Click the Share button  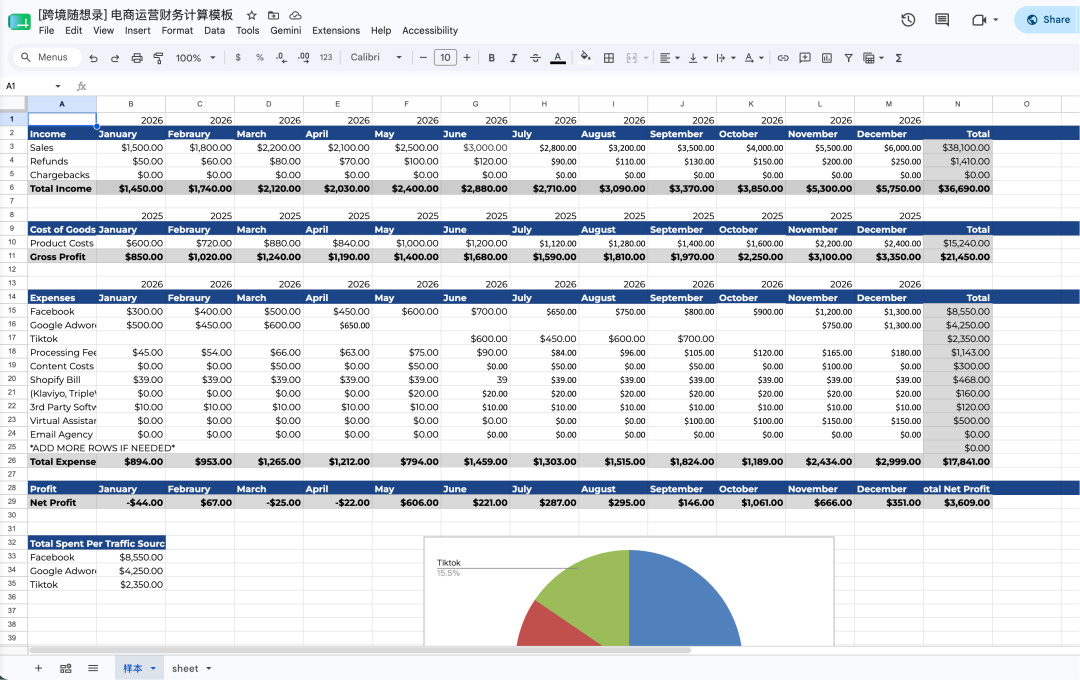click(x=1048, y=20)
